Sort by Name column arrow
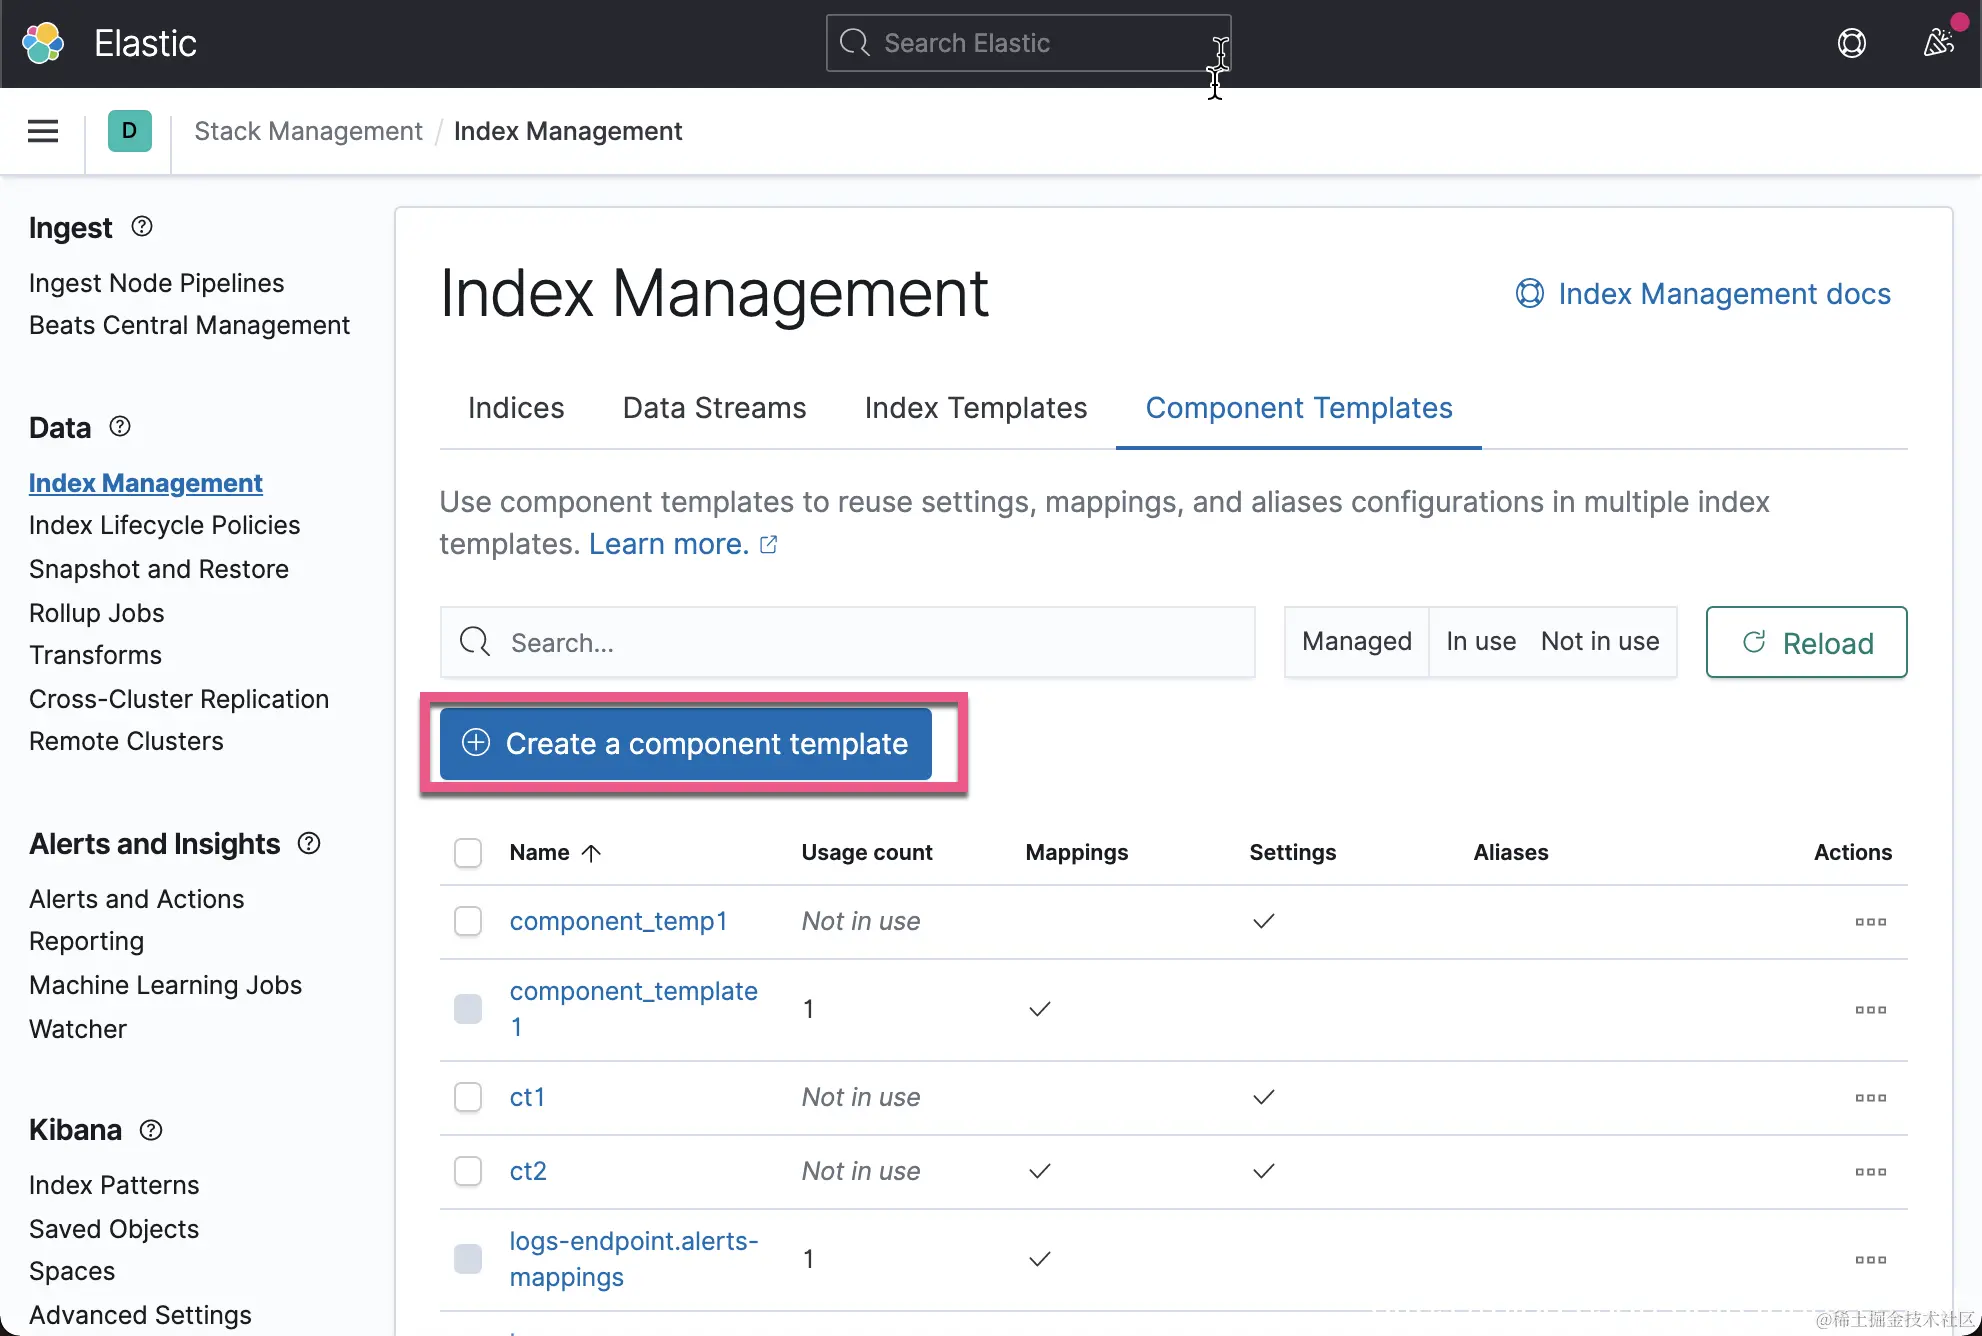This screenshot has height=1336, width=1982. pos(591,853)
